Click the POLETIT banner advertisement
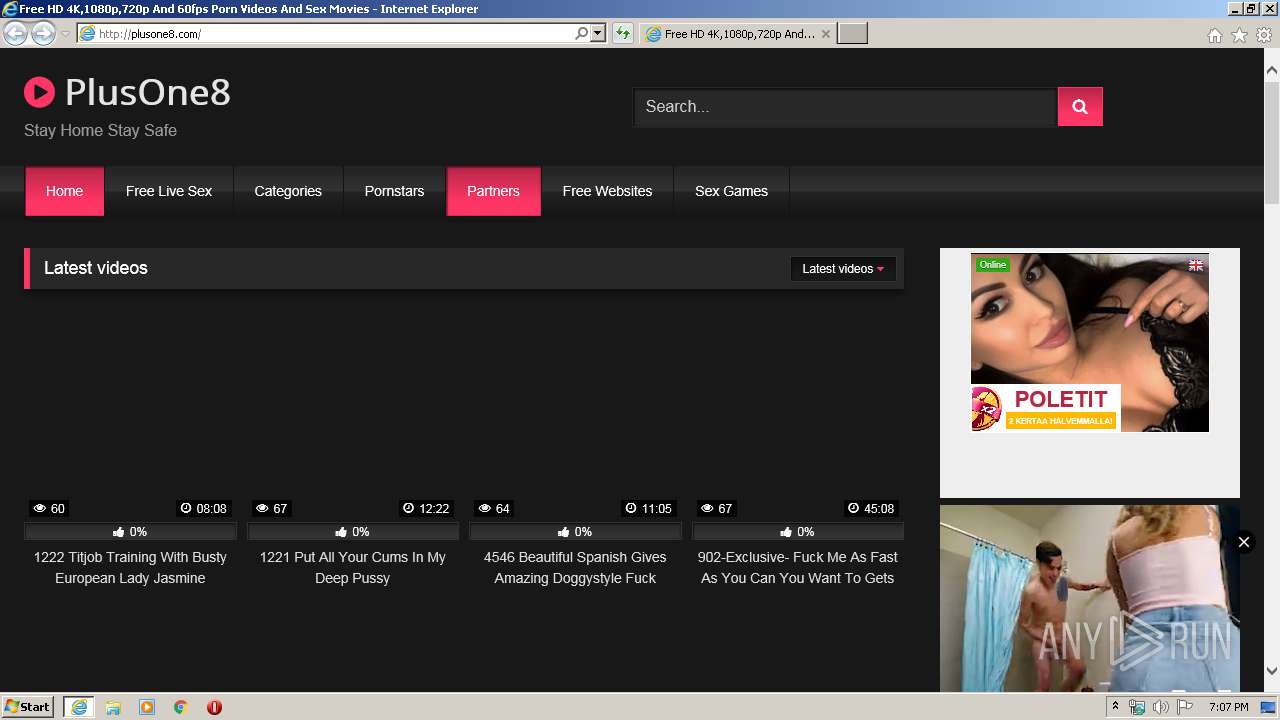Viewport: 1280px width, 720px height. pyautogui.click(x=1090, y=342)
